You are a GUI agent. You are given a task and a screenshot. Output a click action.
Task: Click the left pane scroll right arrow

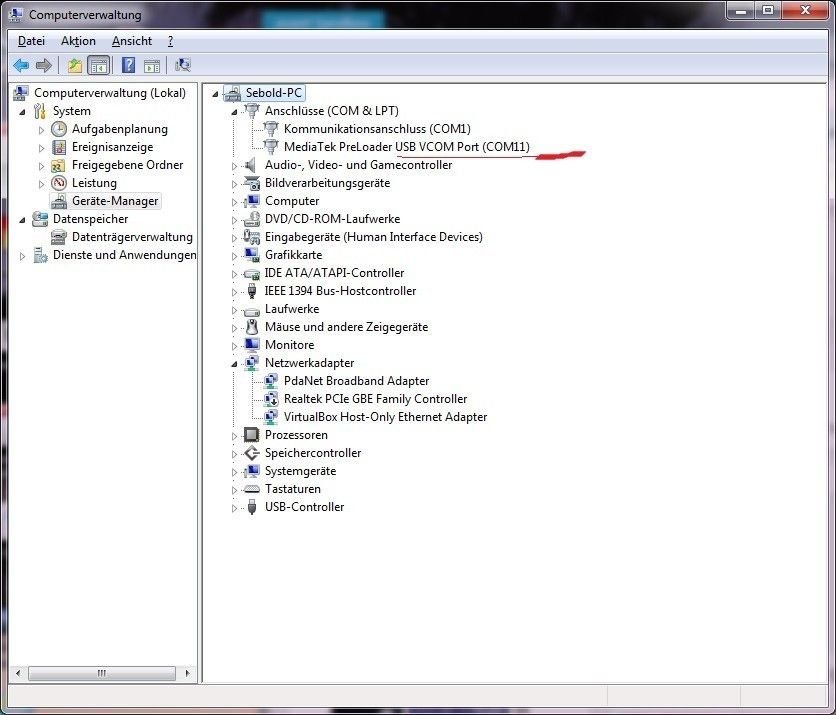[x=187, y=673]
